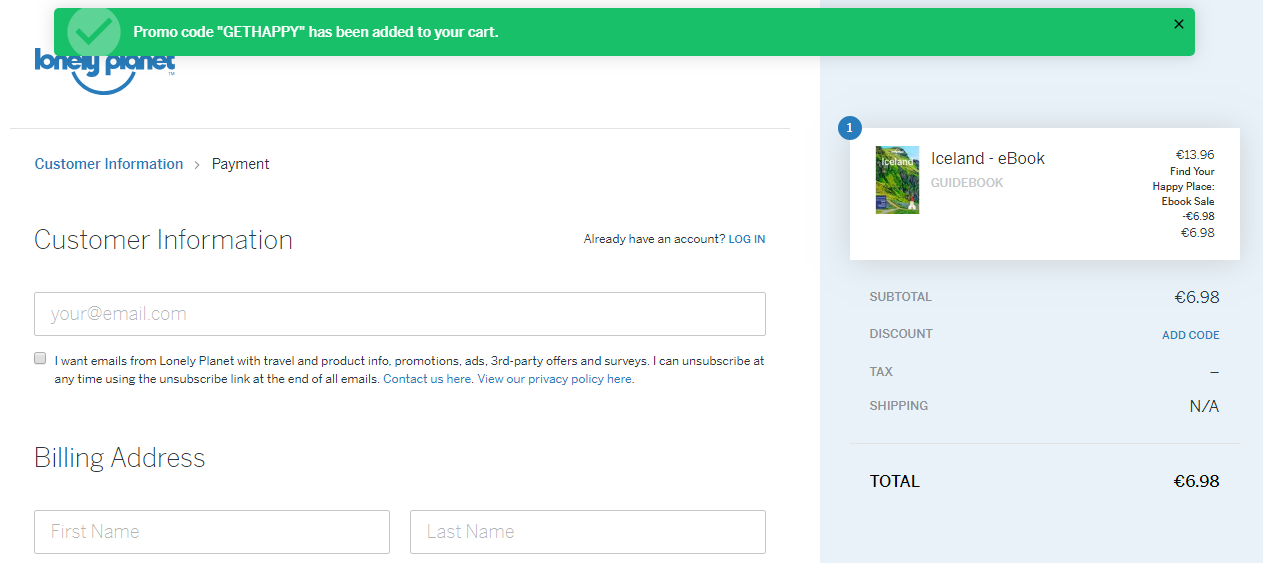Screen dimensions: 1263x563
Task: Focus the email address input field
Action: 400,314
